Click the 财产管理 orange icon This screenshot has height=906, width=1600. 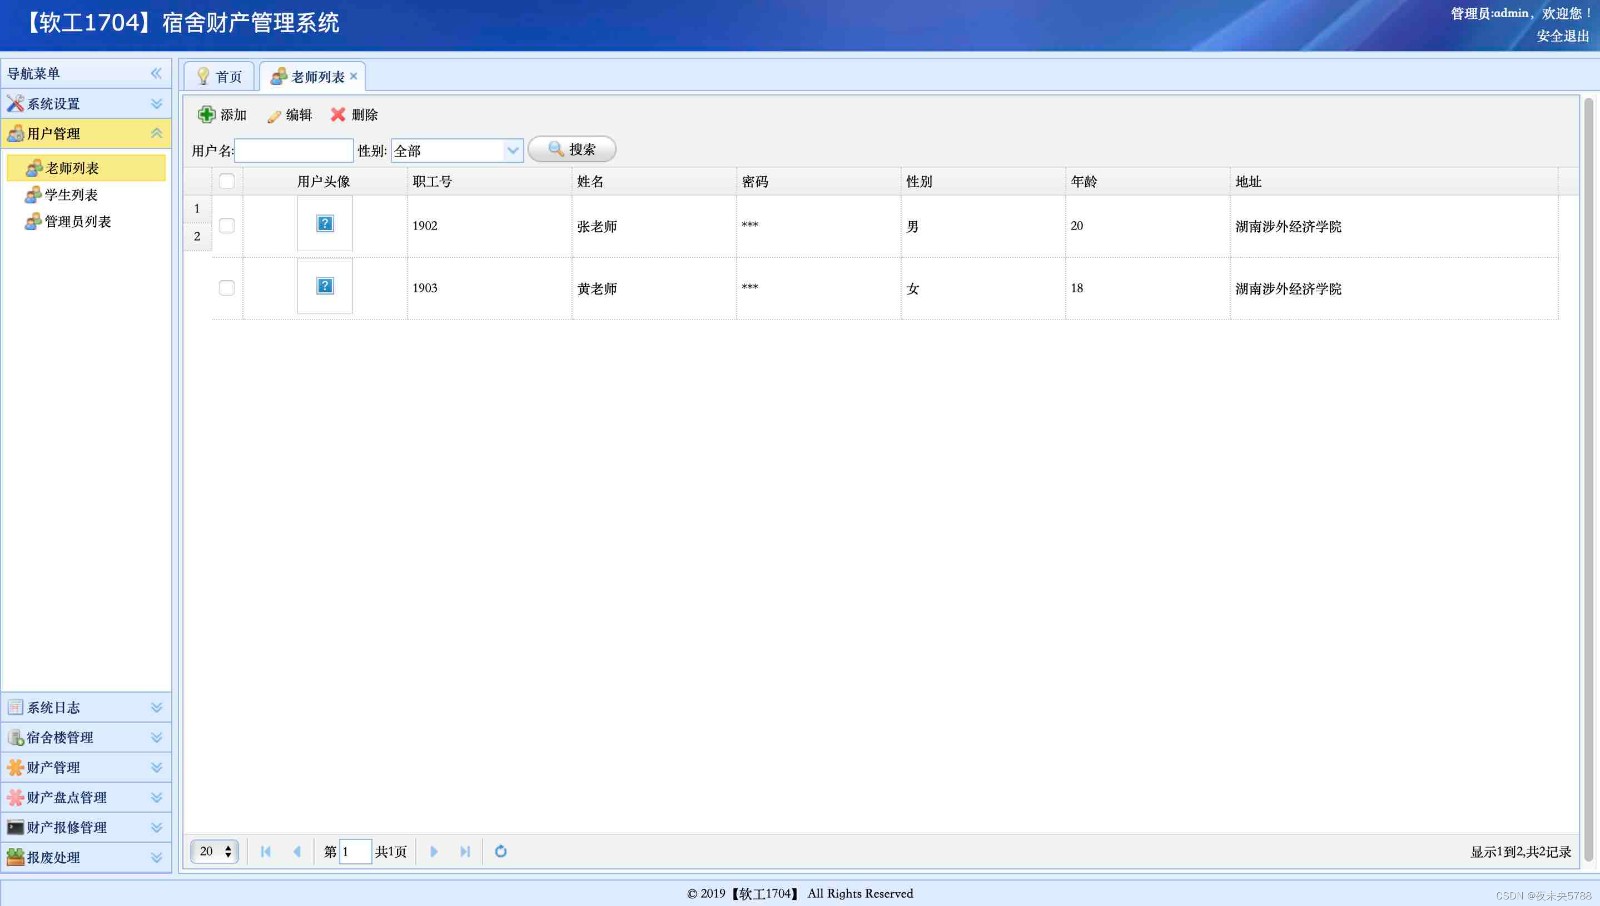pos(15,768)
